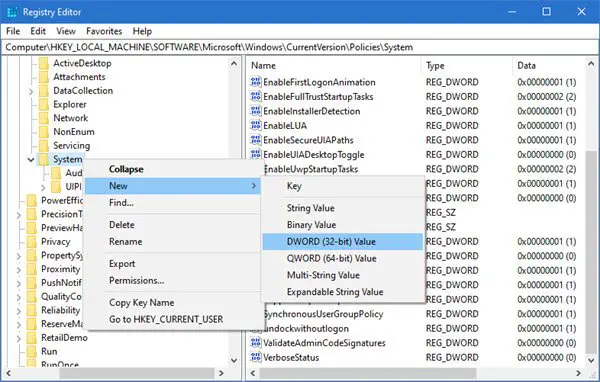Click the Servicing folder icon
This screenshot has width=600, height=382.
(x=44, y=145)
